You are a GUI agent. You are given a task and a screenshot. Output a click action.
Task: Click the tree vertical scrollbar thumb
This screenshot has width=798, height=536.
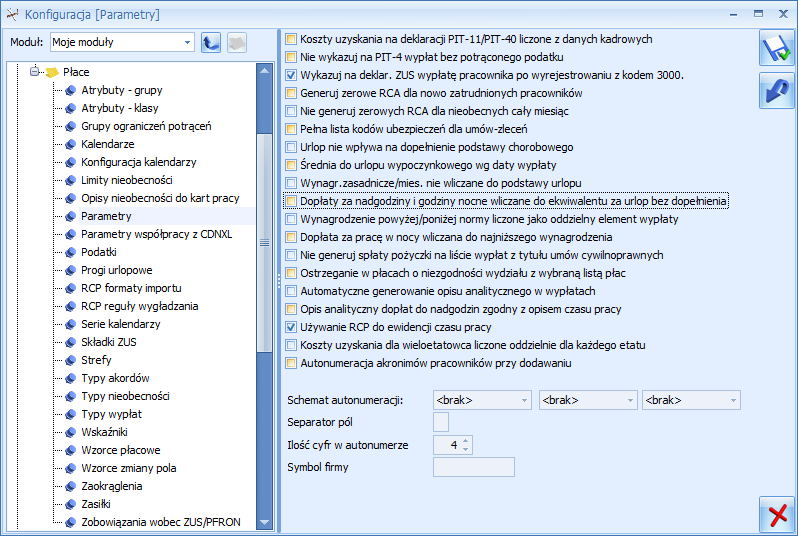click(x=264, y=243)
